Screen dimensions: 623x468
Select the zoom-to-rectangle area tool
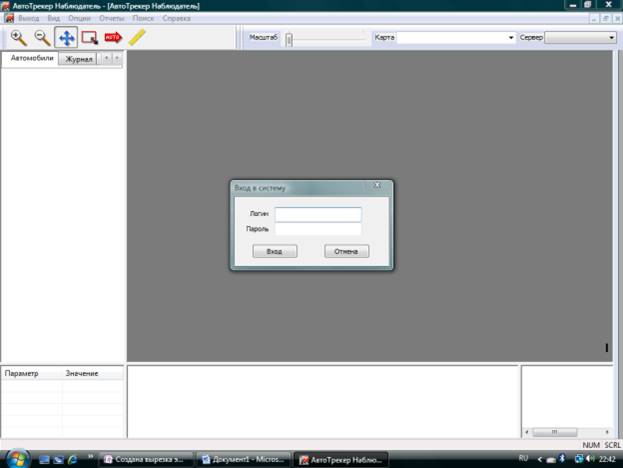click(x=89, y=38)
